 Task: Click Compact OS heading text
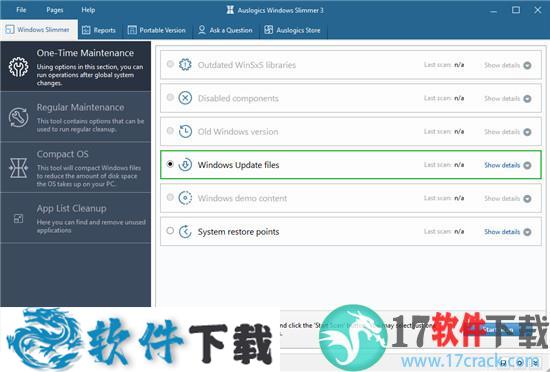coord(62,154)
